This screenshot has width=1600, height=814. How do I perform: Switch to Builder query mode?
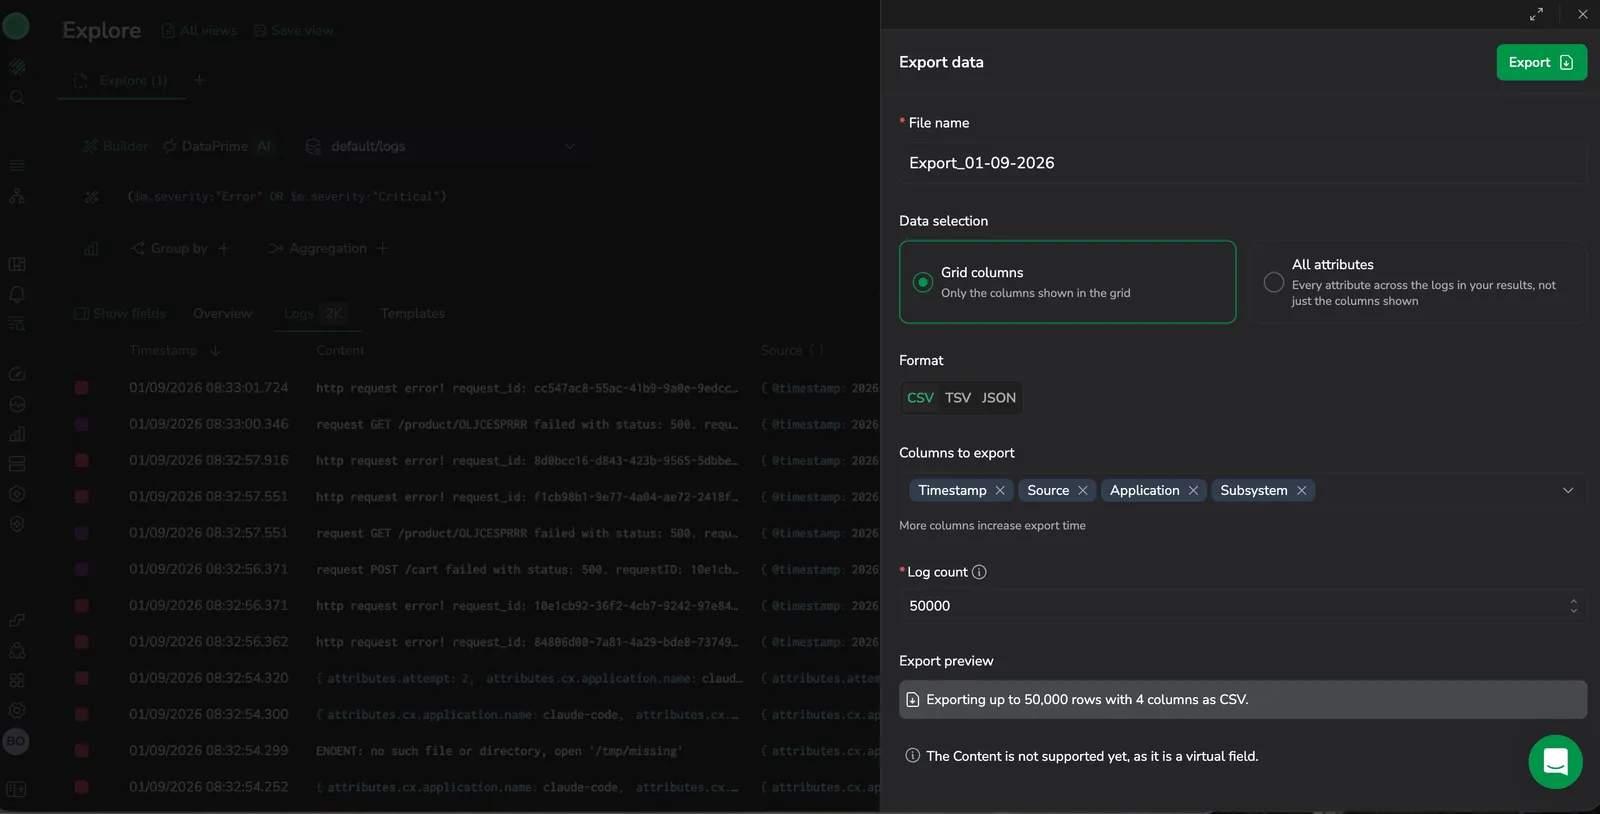pyautogui.click(x=116, y=146)
